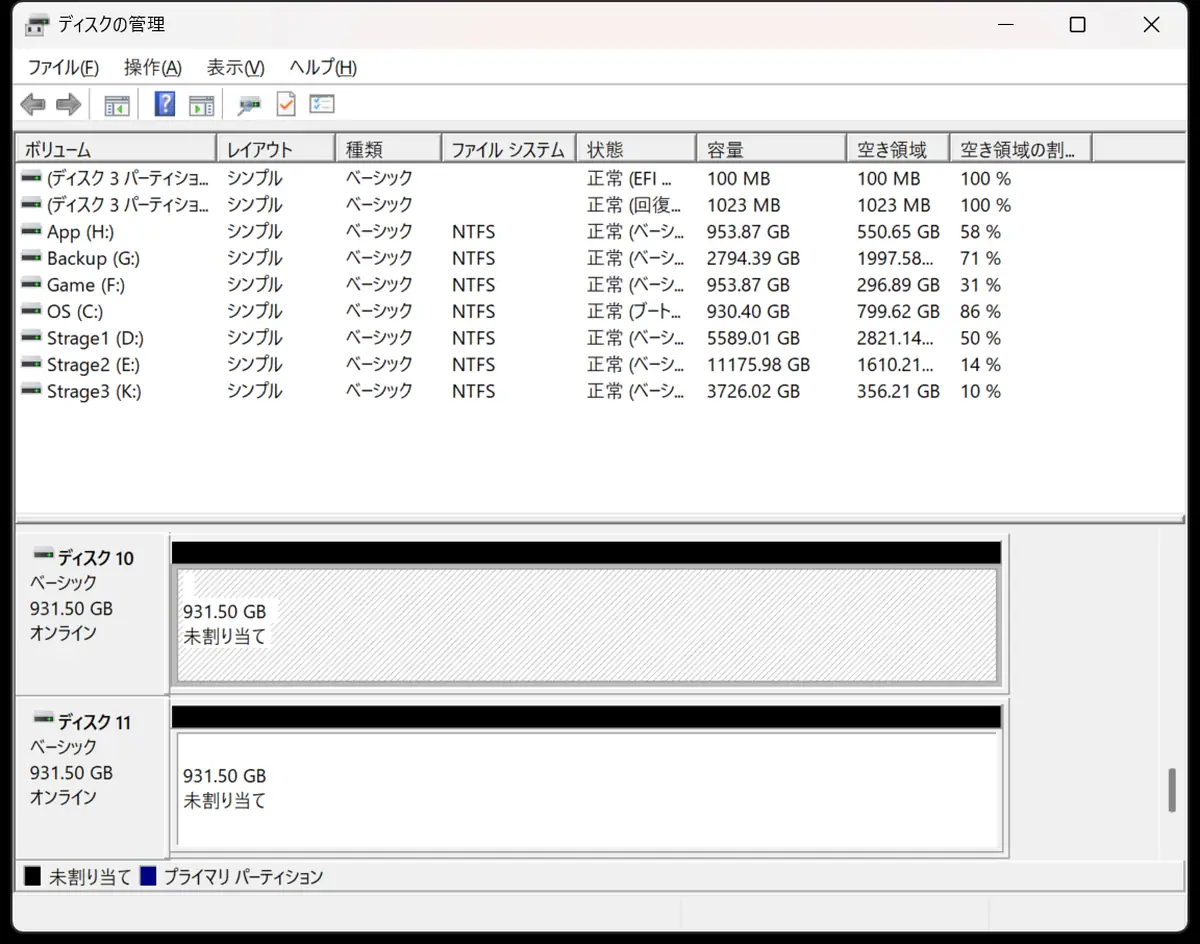Screen dimensions: 1200x944
Task: Select the ディスク 10 label panel
Action: [x=92, y=614]
